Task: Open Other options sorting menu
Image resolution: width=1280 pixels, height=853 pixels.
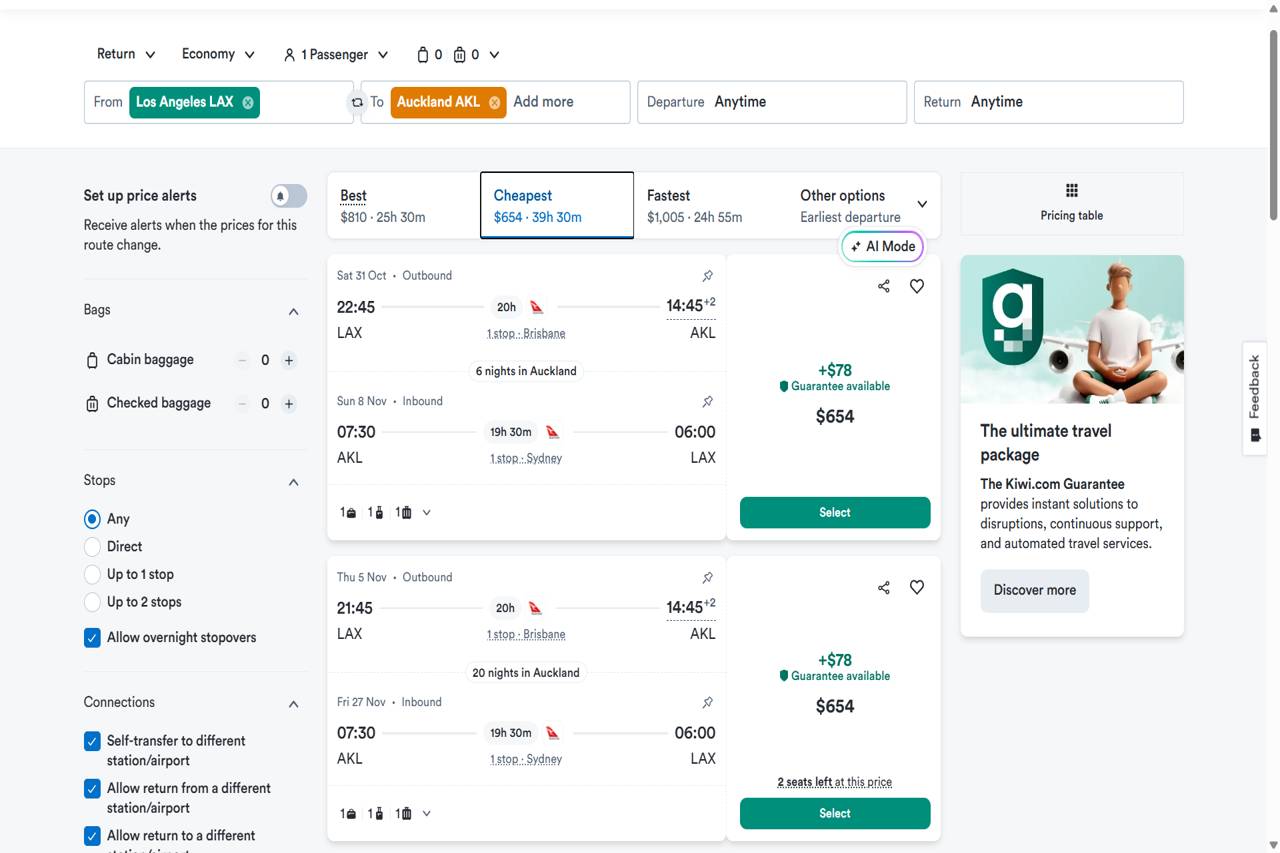Action: pos(863,206)
